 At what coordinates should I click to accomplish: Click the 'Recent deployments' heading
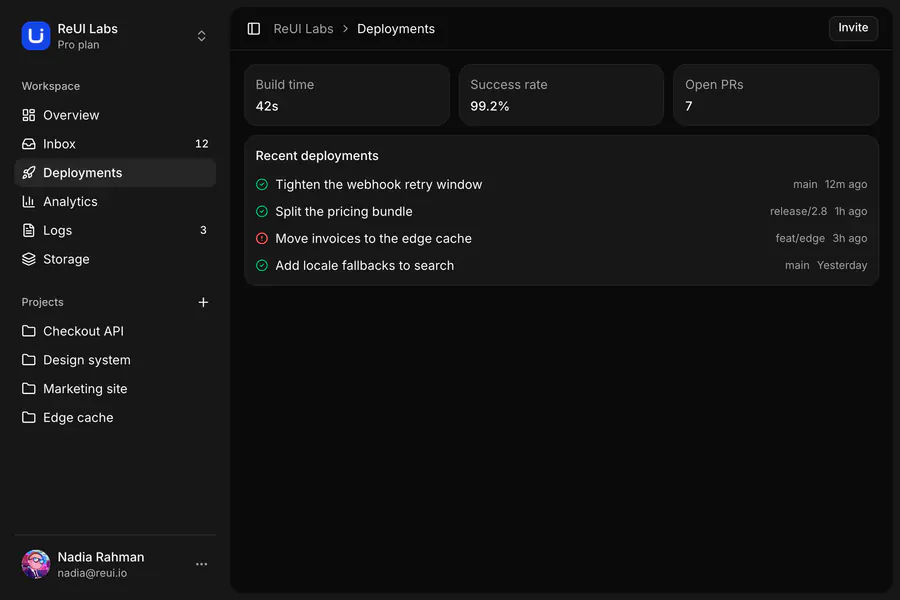click(317, 156)
